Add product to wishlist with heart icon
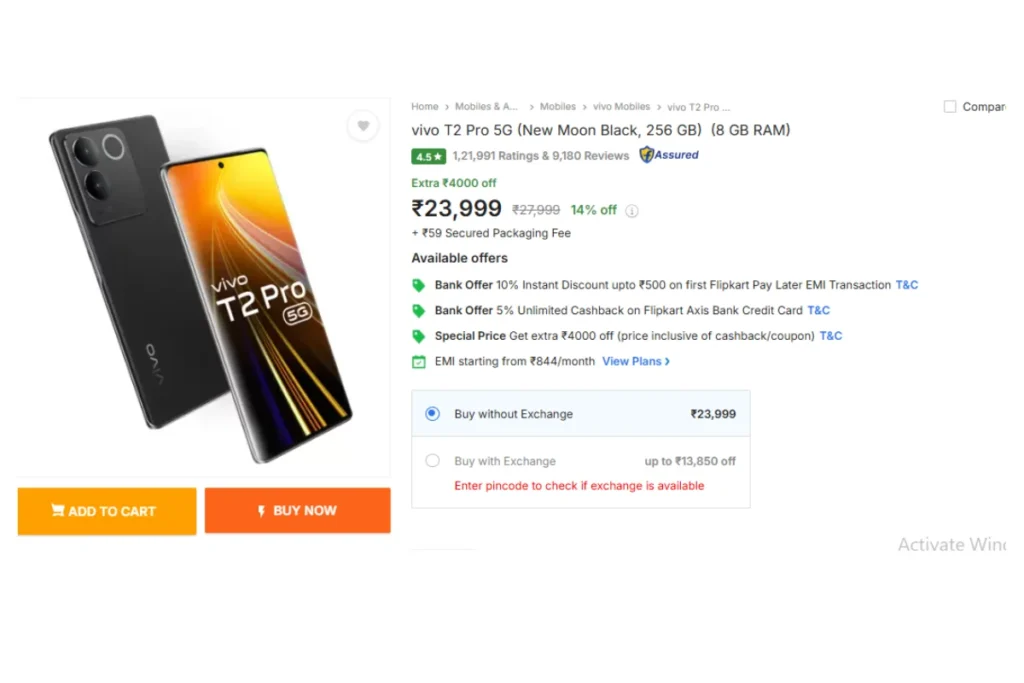 pyautogui.click(x=363, y=126)
